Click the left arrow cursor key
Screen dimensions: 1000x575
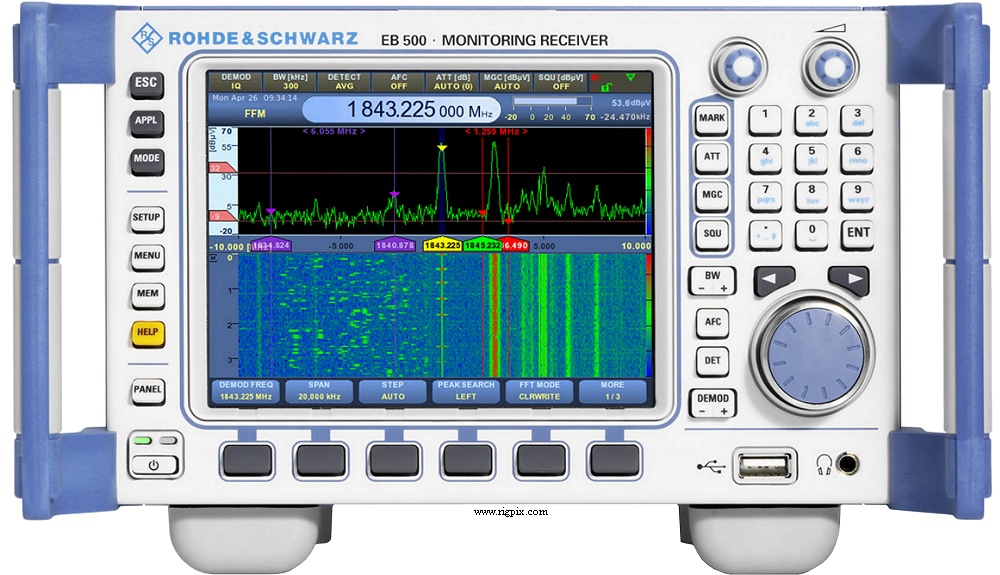(x=774, y=280)
